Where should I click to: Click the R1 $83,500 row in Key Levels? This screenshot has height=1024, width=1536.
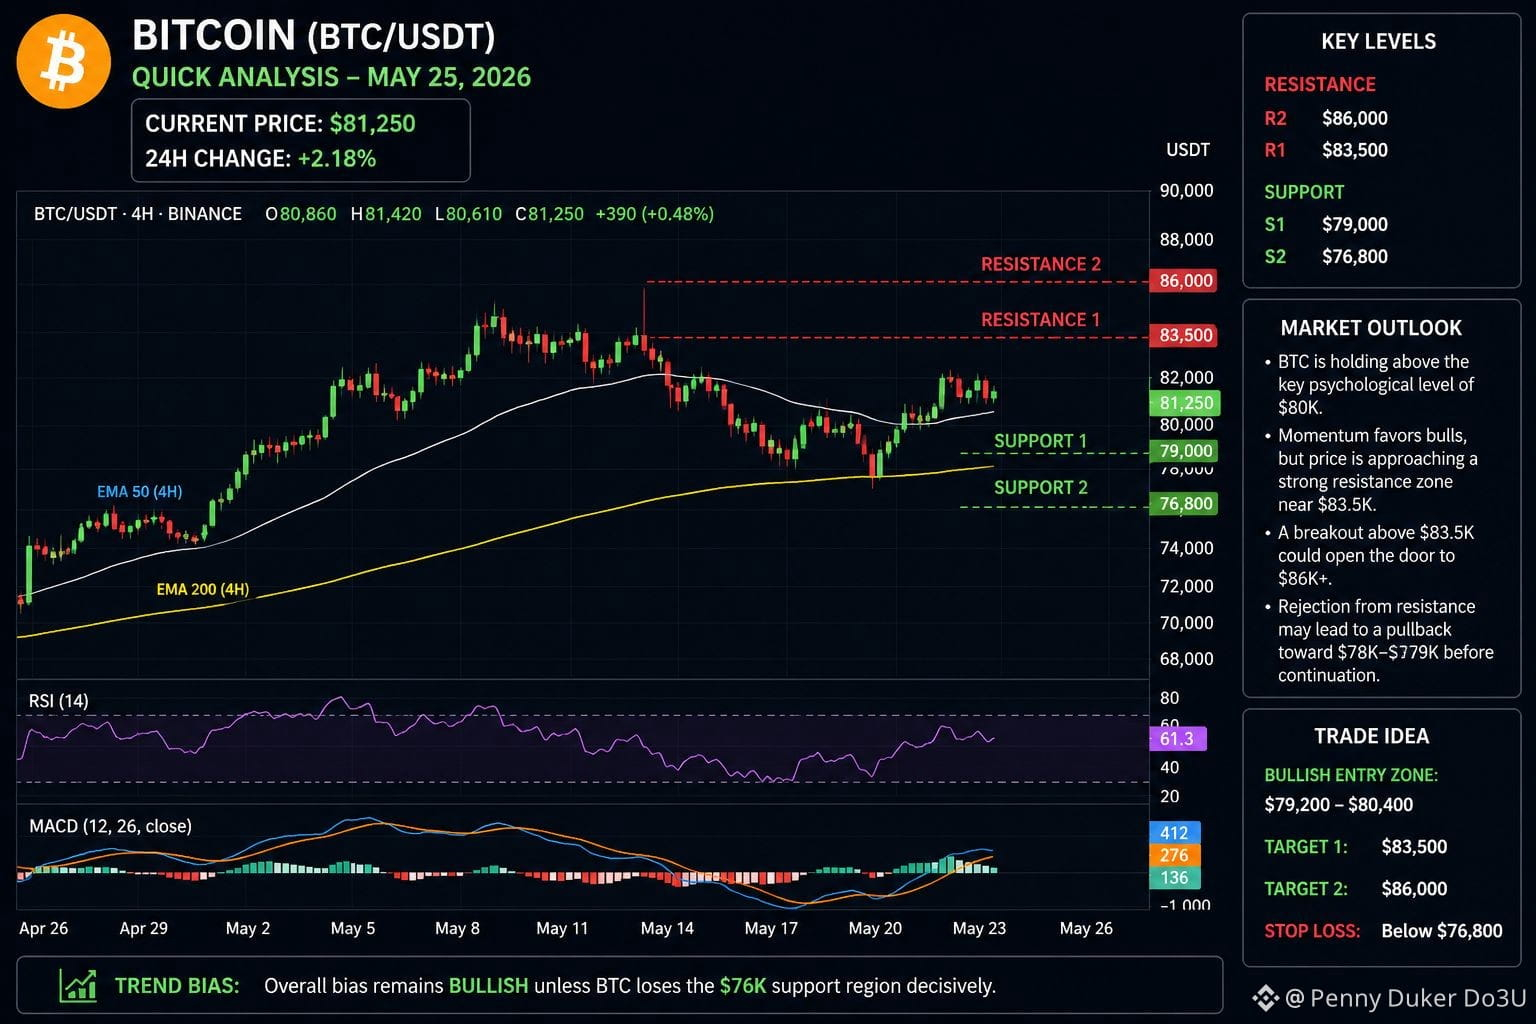1326,150
